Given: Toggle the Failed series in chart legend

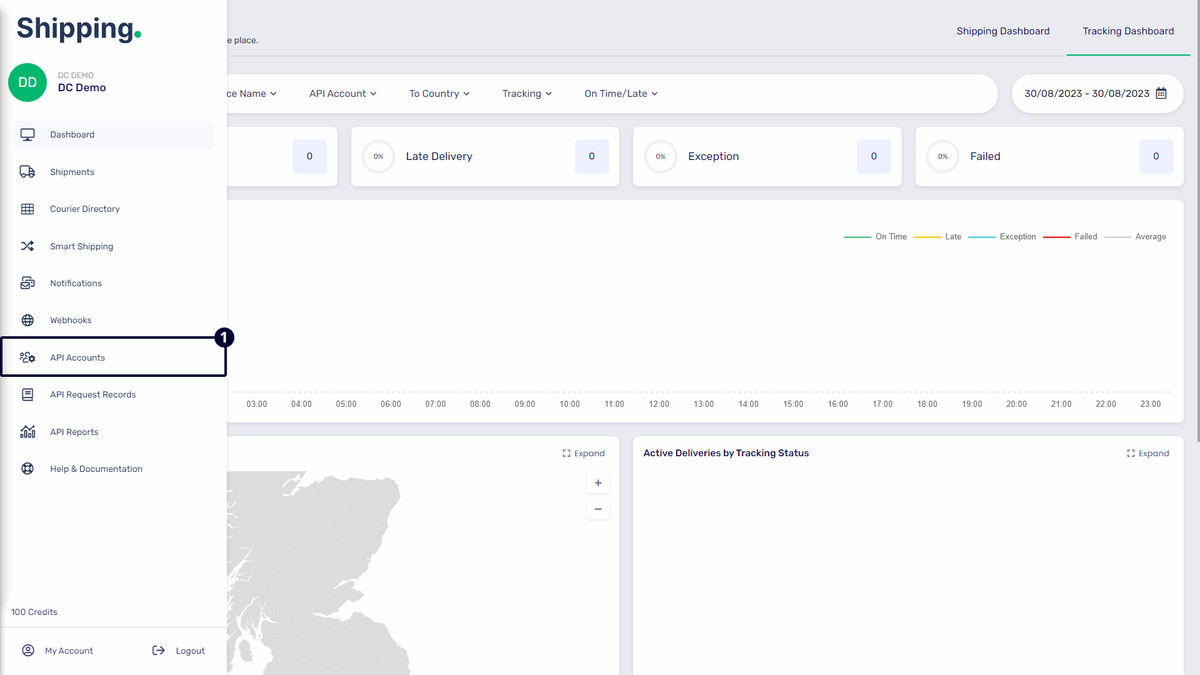Looking at the screenshot, I should click(x=1071, y=237).
